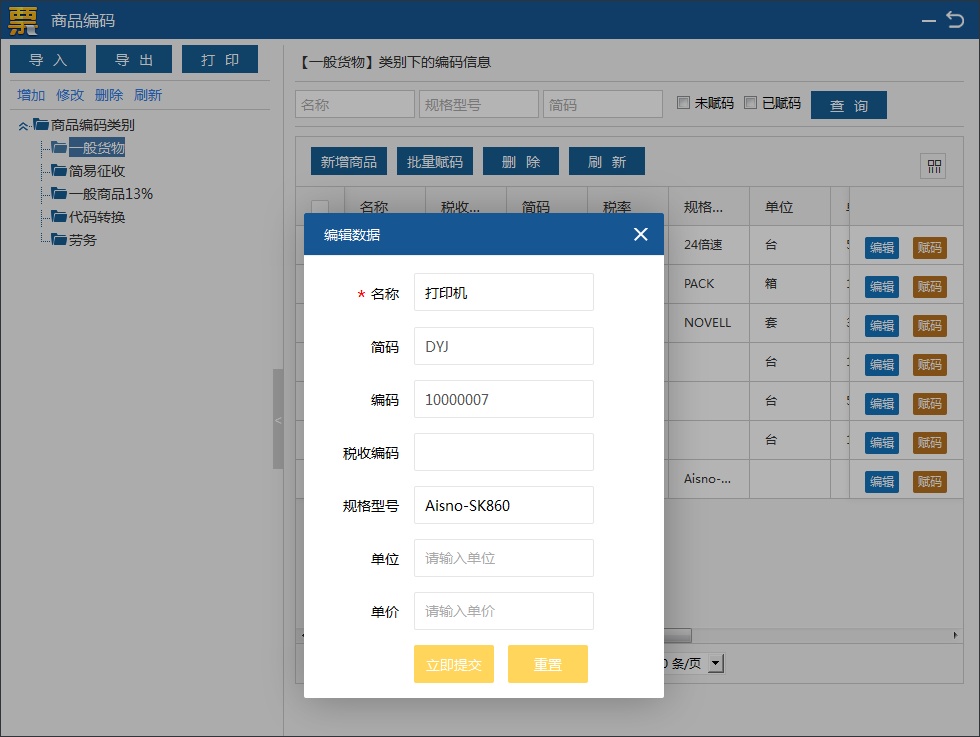The height and width of the screenshot is (737, 980).
Task: Enable the 未赋码 checkbox filter
Action: tap(683, 103)
